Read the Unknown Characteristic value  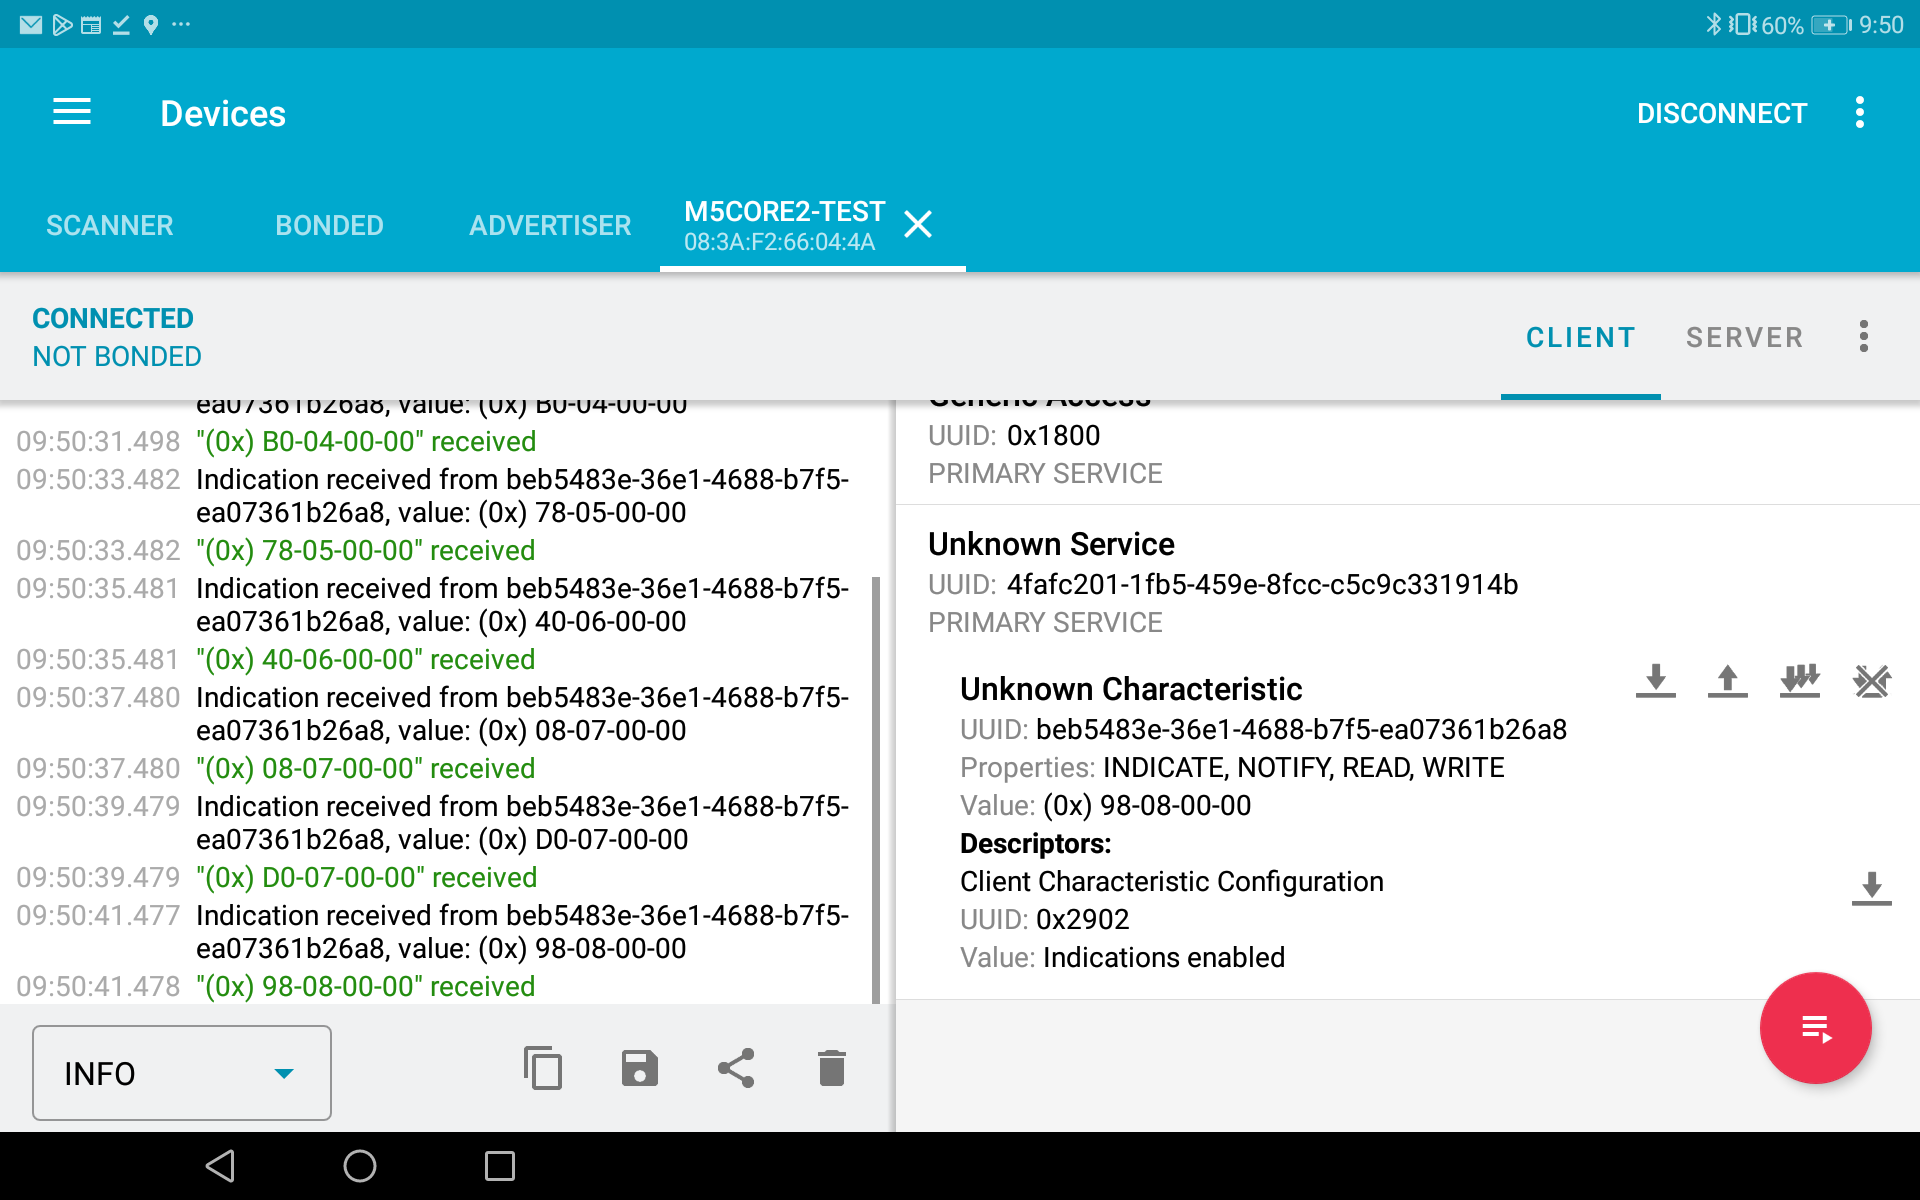1655,681
